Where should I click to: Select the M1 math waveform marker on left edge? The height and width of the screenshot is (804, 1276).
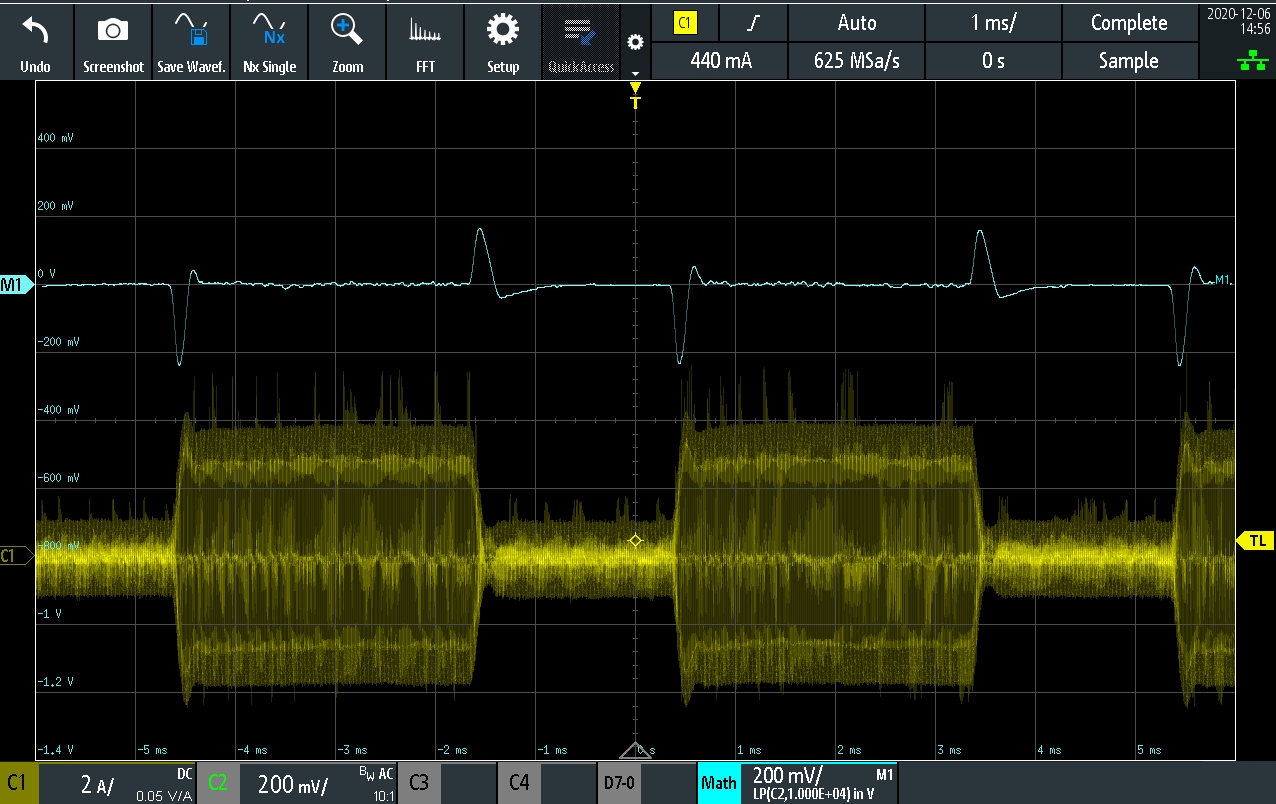(x=15, y=285)
